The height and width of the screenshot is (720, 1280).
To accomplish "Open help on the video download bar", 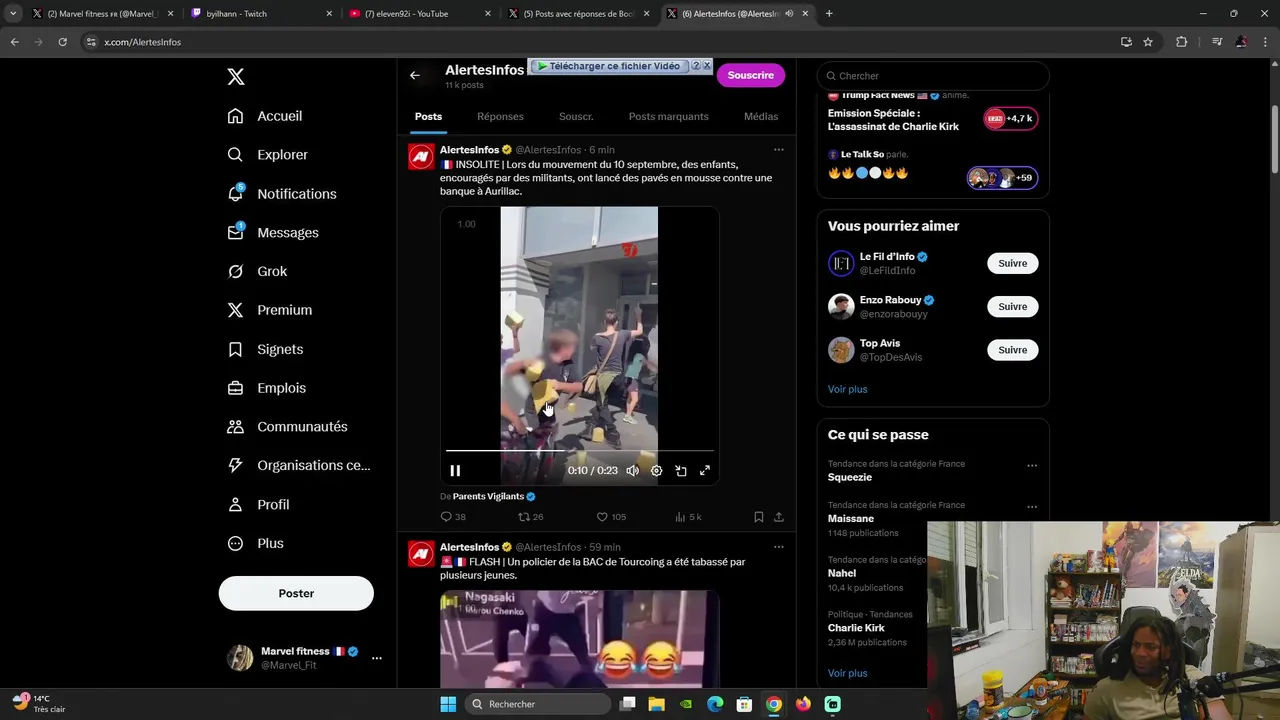I will (x=696, y=66).
